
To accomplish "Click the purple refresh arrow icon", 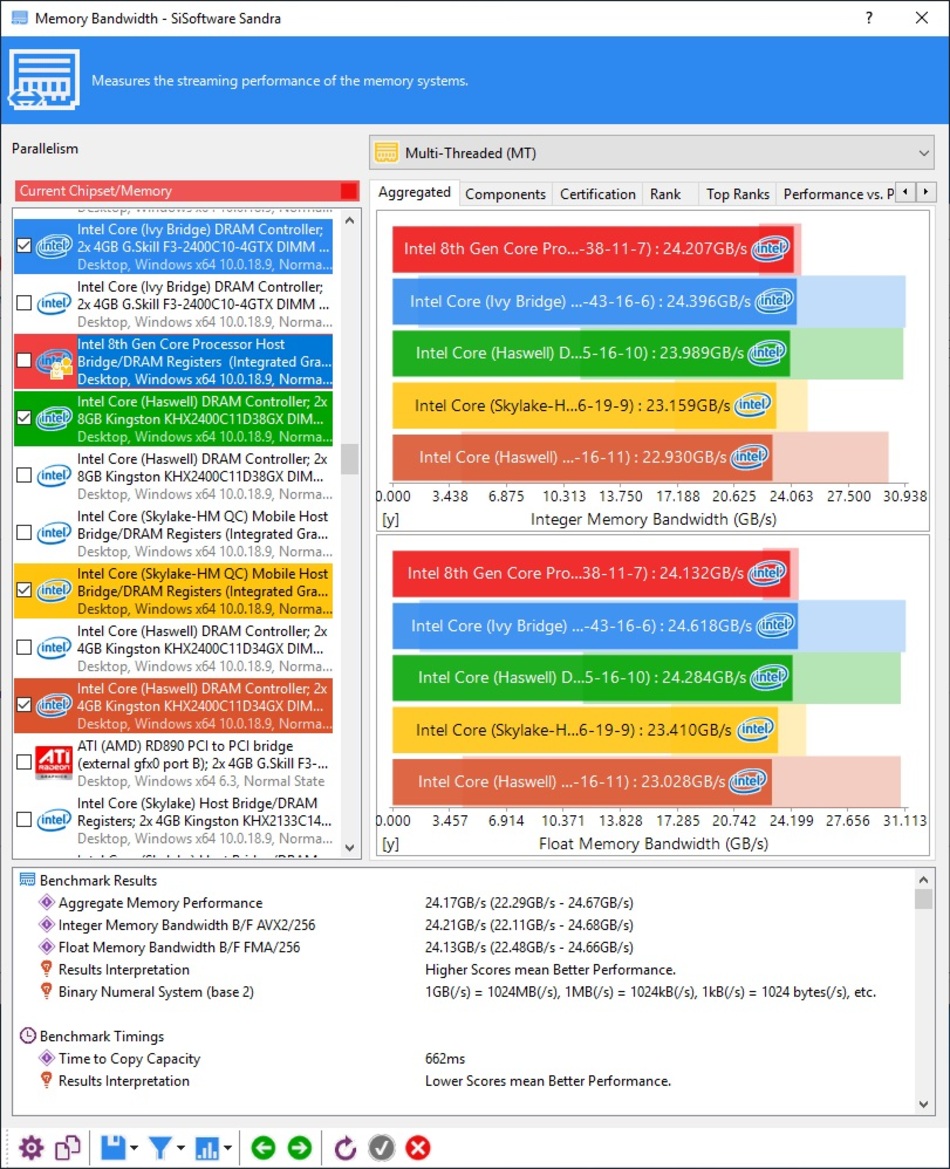I will (x=345, y=1147).
